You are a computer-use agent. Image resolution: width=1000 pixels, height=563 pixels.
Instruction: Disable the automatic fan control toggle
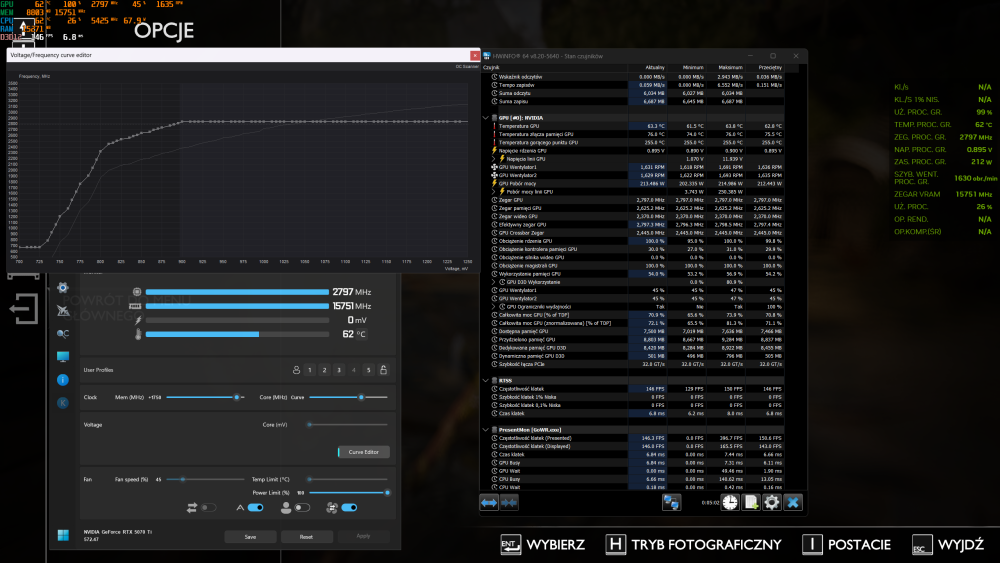(x=255, y=508)
